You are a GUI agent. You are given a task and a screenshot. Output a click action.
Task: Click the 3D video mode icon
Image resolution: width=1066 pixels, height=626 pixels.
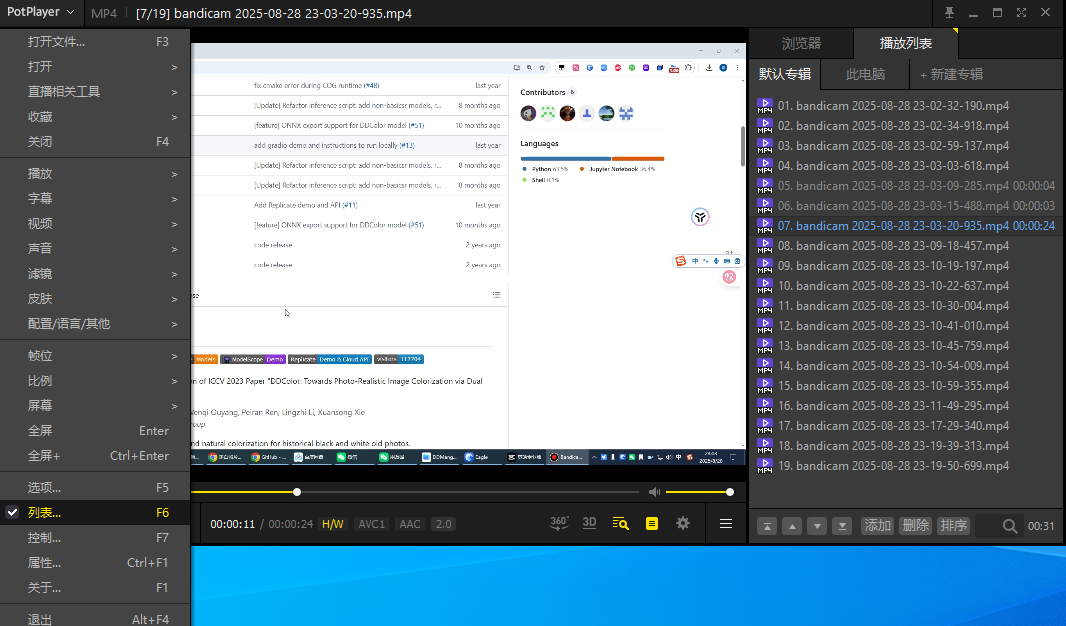coord(590,523)
